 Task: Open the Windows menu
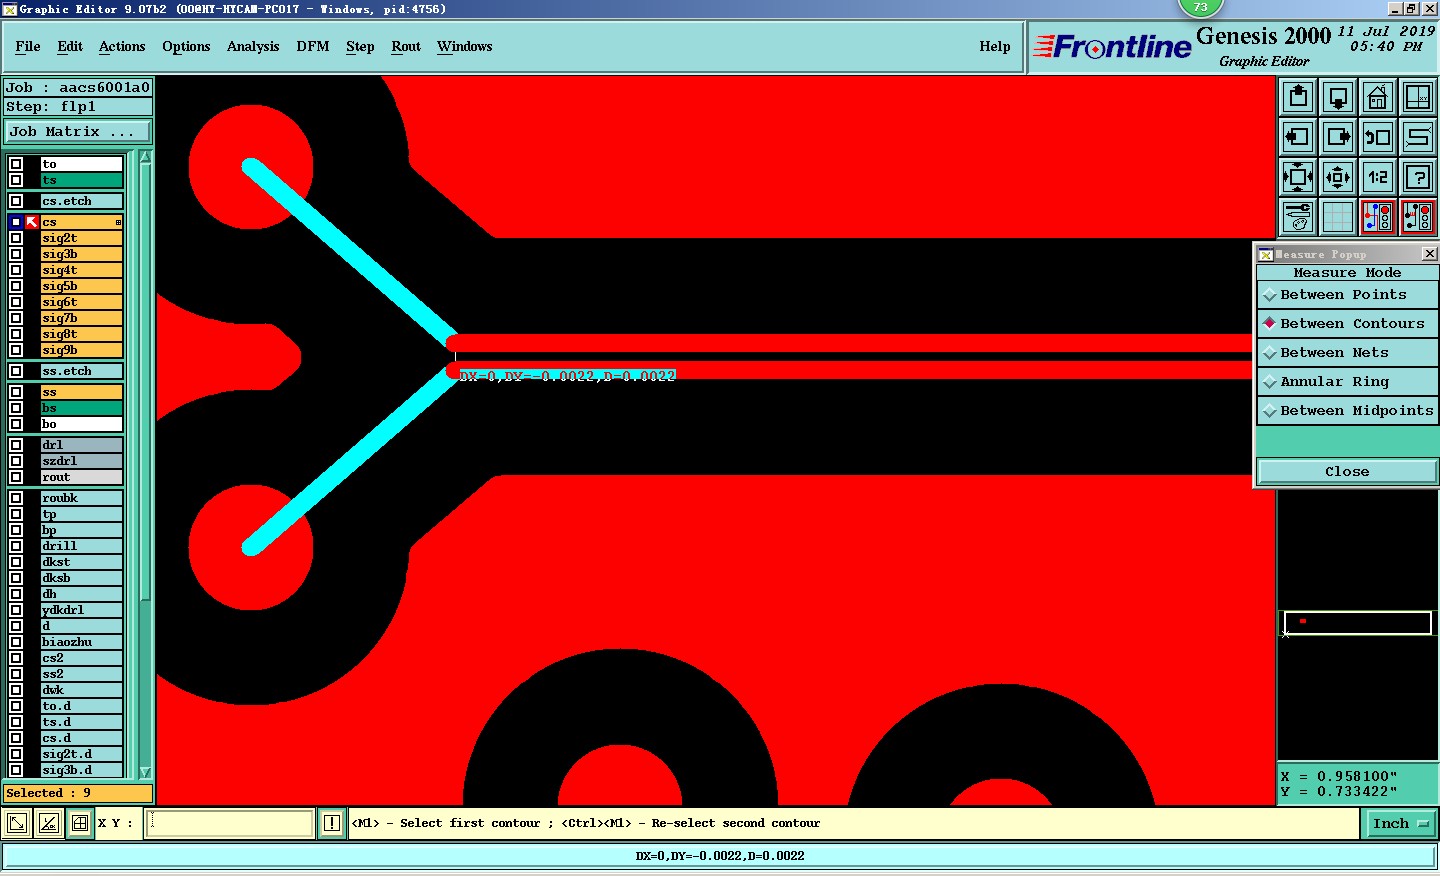[x=465, y=46]
